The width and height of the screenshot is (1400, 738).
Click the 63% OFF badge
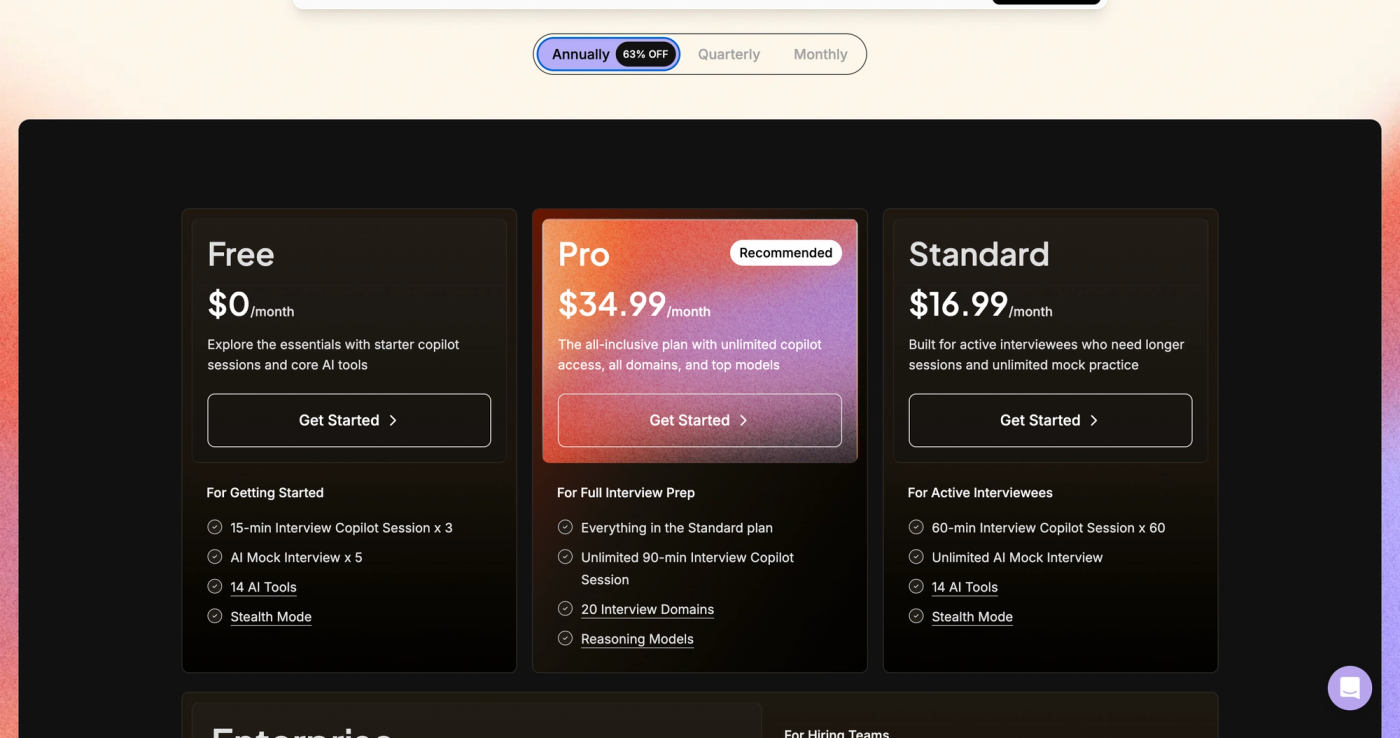tap(645, 54)
